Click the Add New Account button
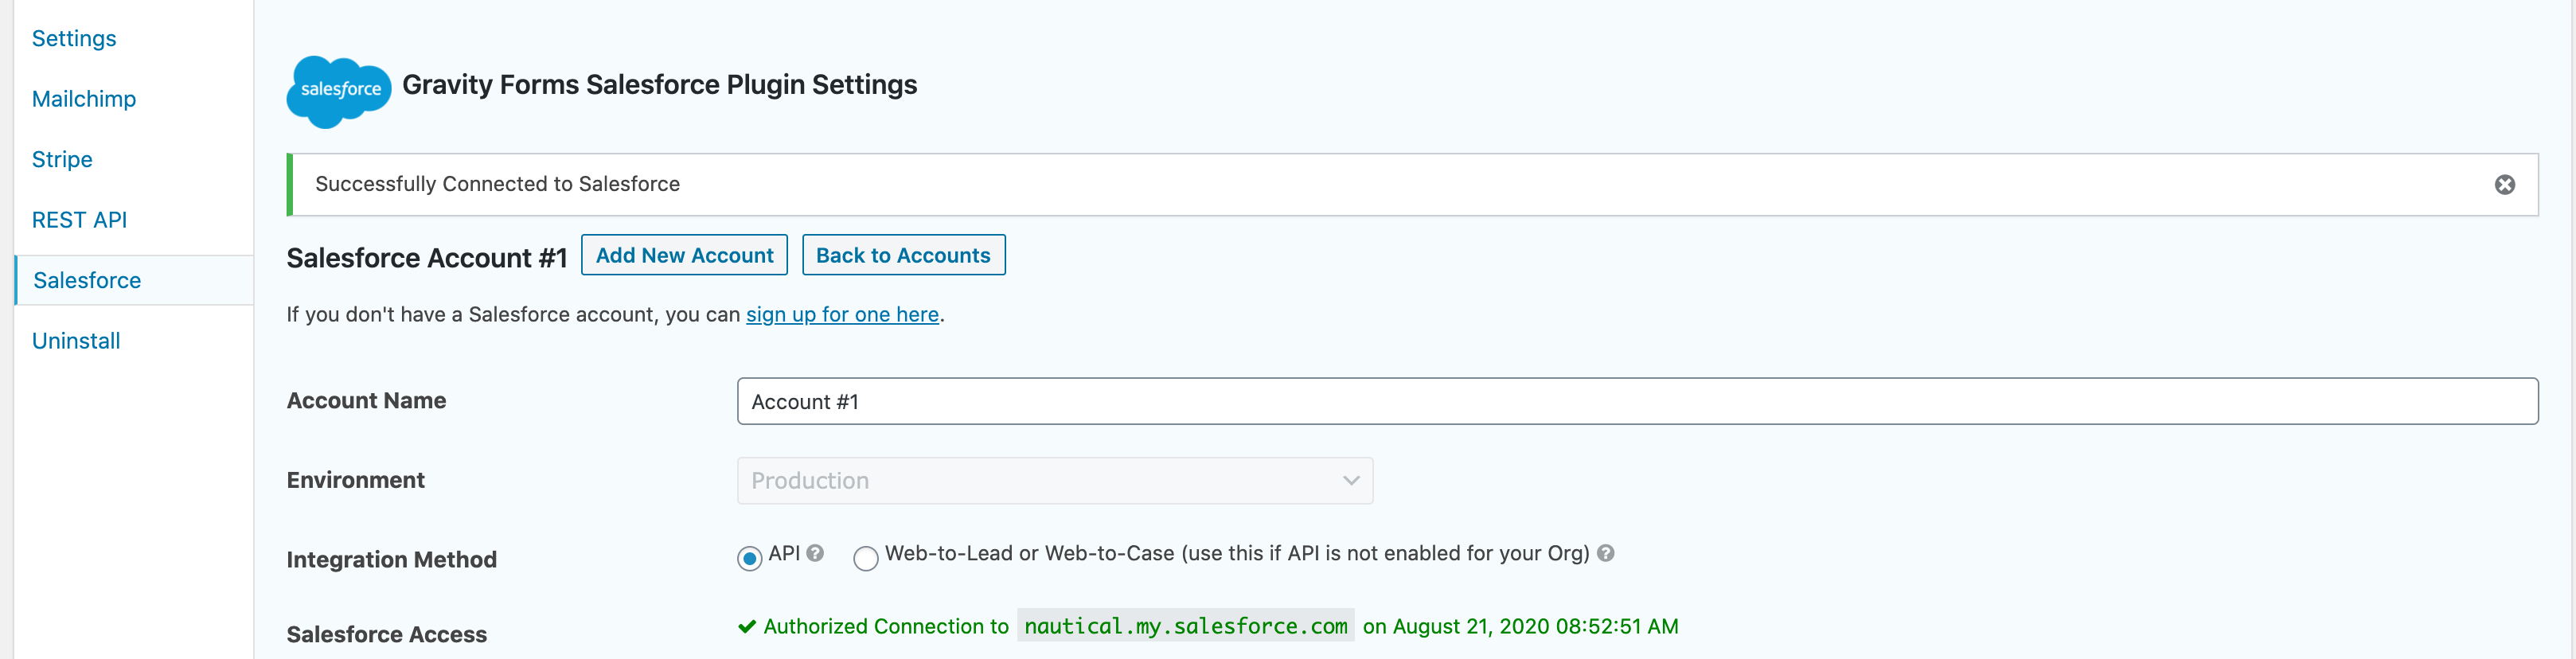2576x659 pixels. (x=684, y=255)
